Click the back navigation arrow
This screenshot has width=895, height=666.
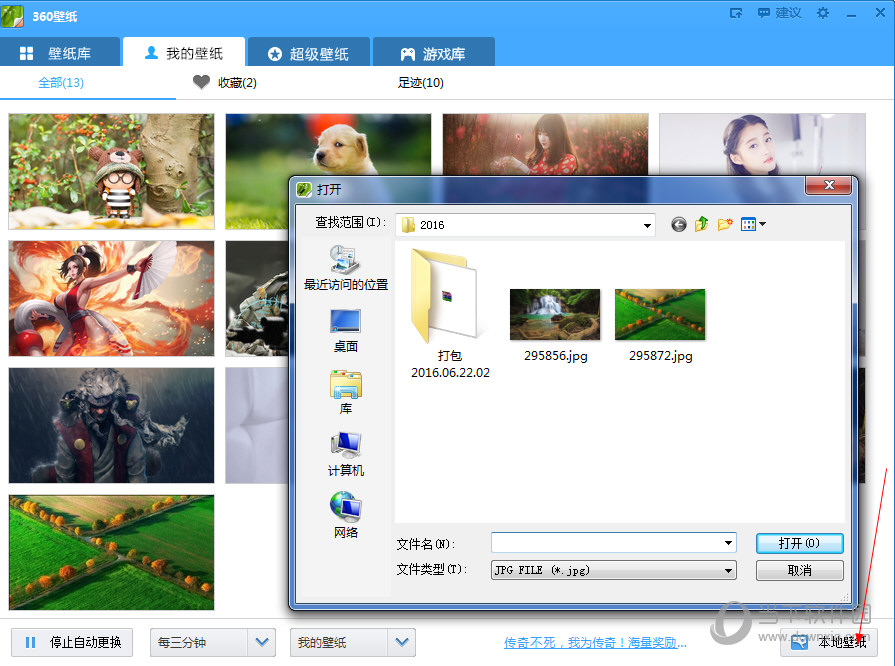[677, 224]
